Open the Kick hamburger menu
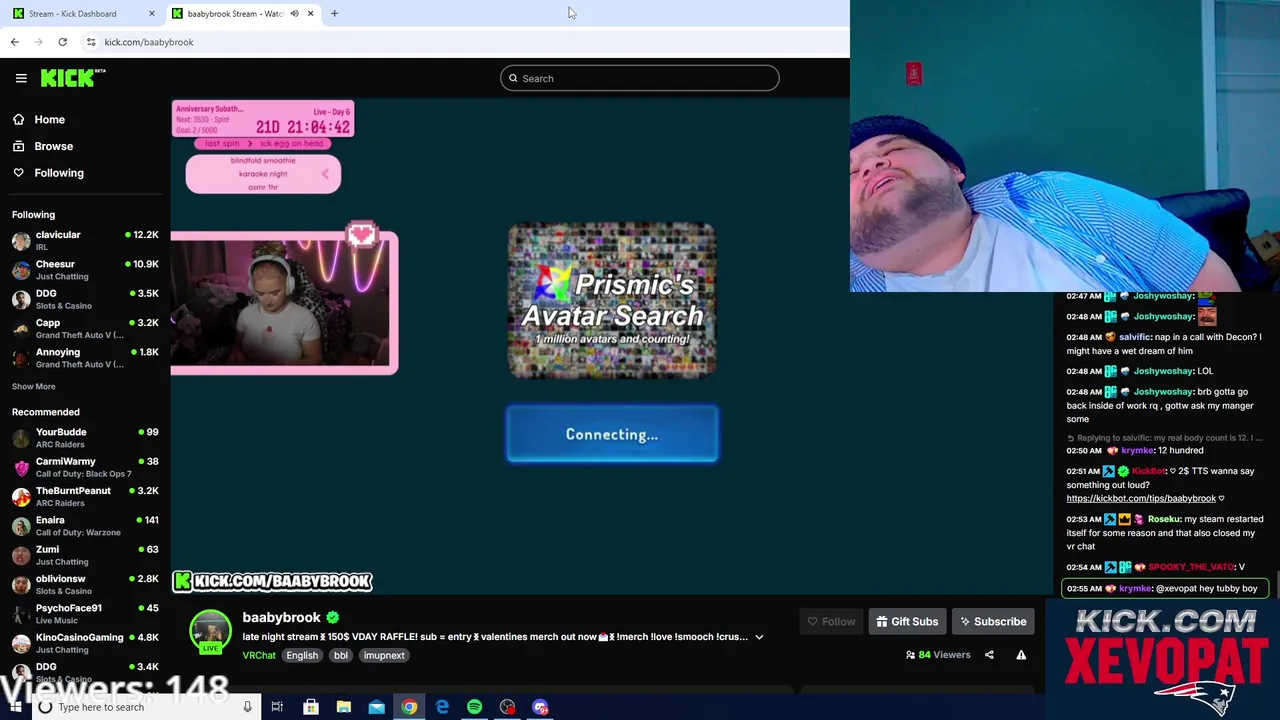The image size is (1280, 720). coord(21,78)
